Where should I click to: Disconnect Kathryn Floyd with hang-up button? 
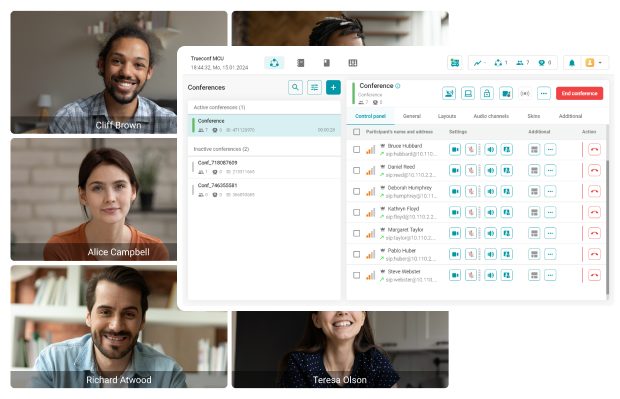[x=594, y=212]
